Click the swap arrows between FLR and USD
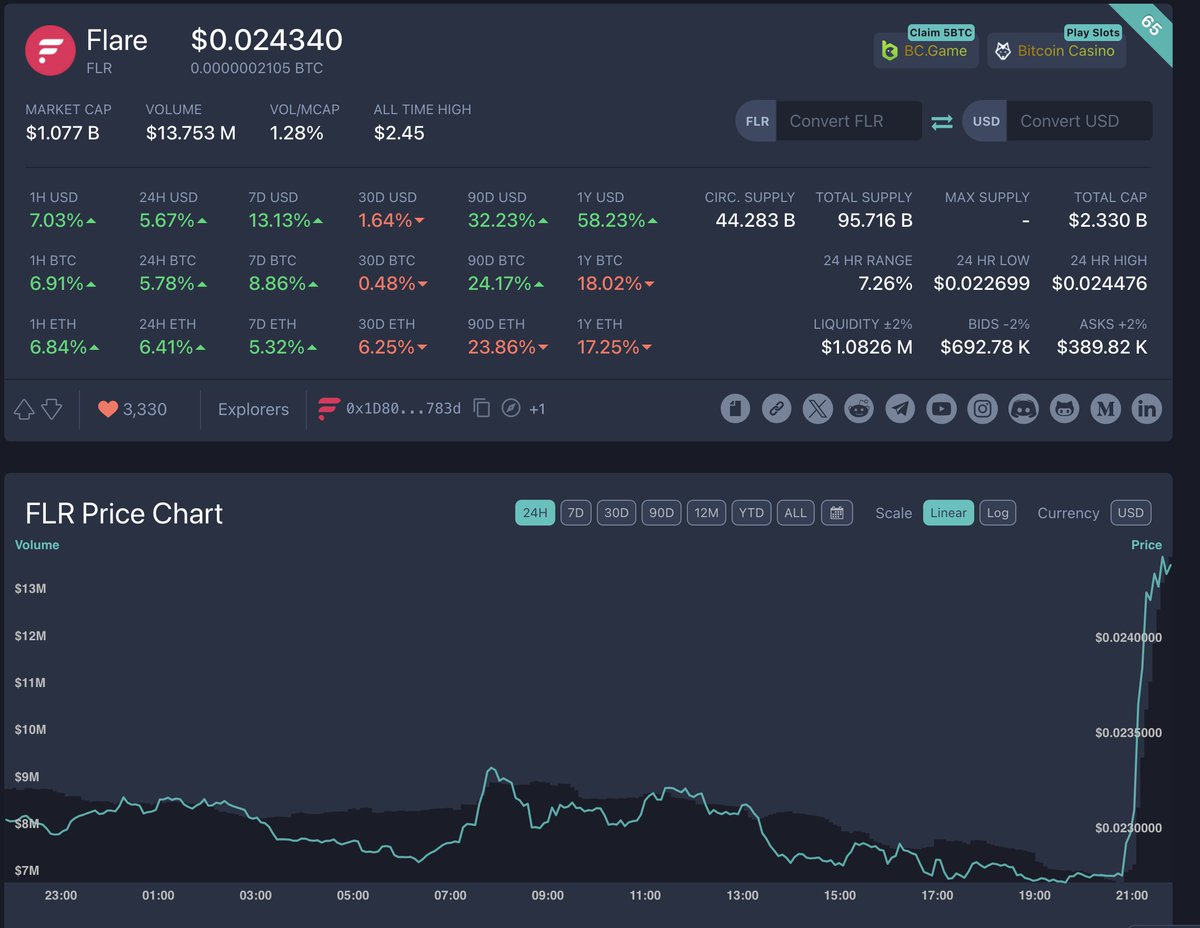This screenshot has height=928, width=1200. [942, 122]
